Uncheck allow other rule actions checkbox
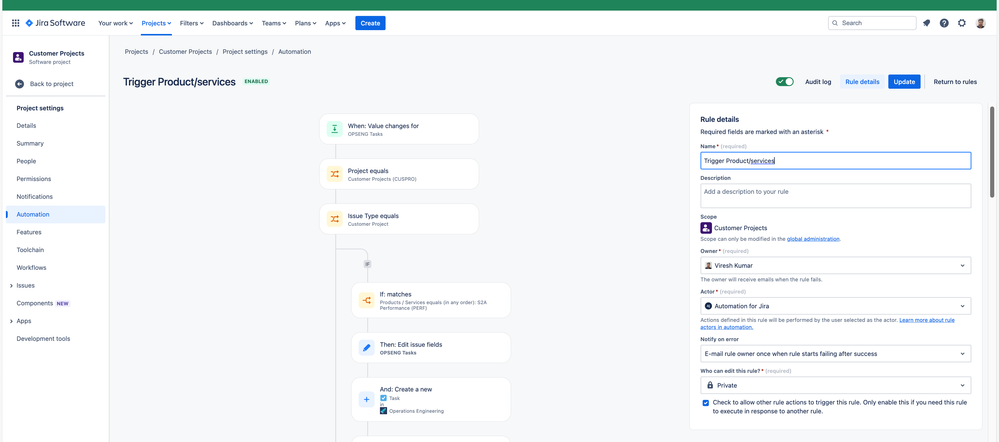The width and height of the screenshot is (999, 442). tap(706, 403)
